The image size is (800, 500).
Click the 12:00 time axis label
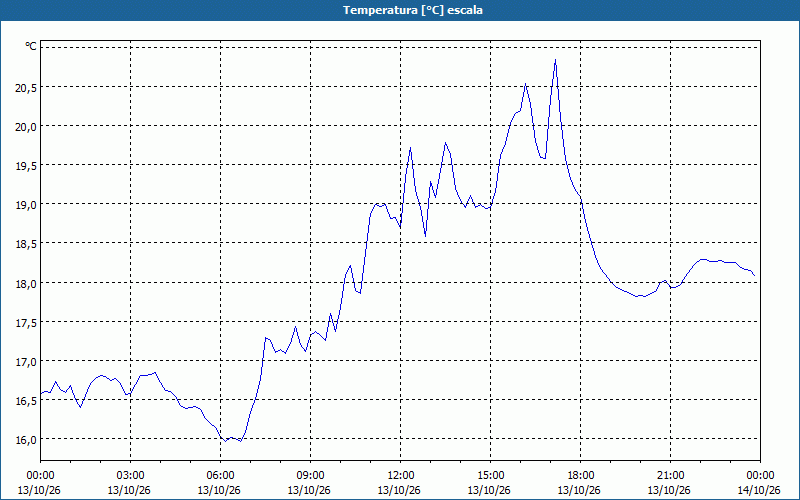401,476
